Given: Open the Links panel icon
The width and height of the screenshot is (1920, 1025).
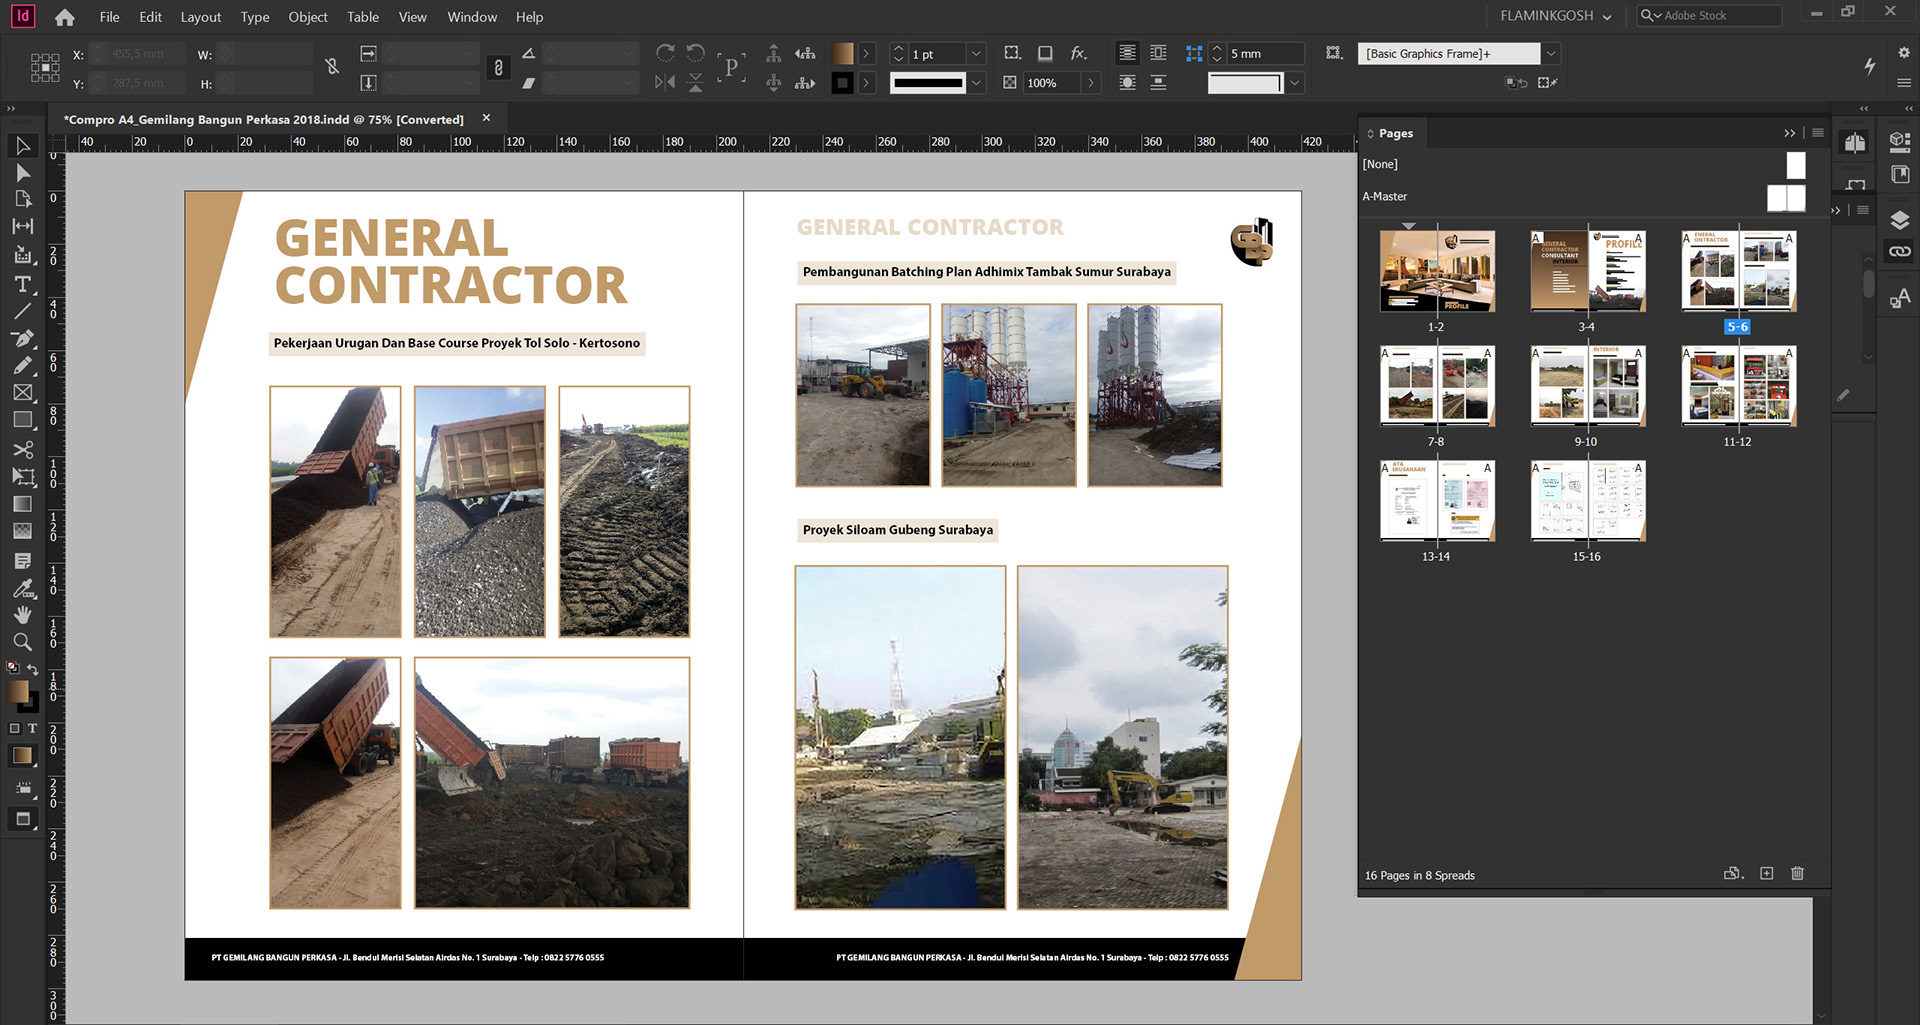Looking at the screenshot, I should [x=1900, y=251].
